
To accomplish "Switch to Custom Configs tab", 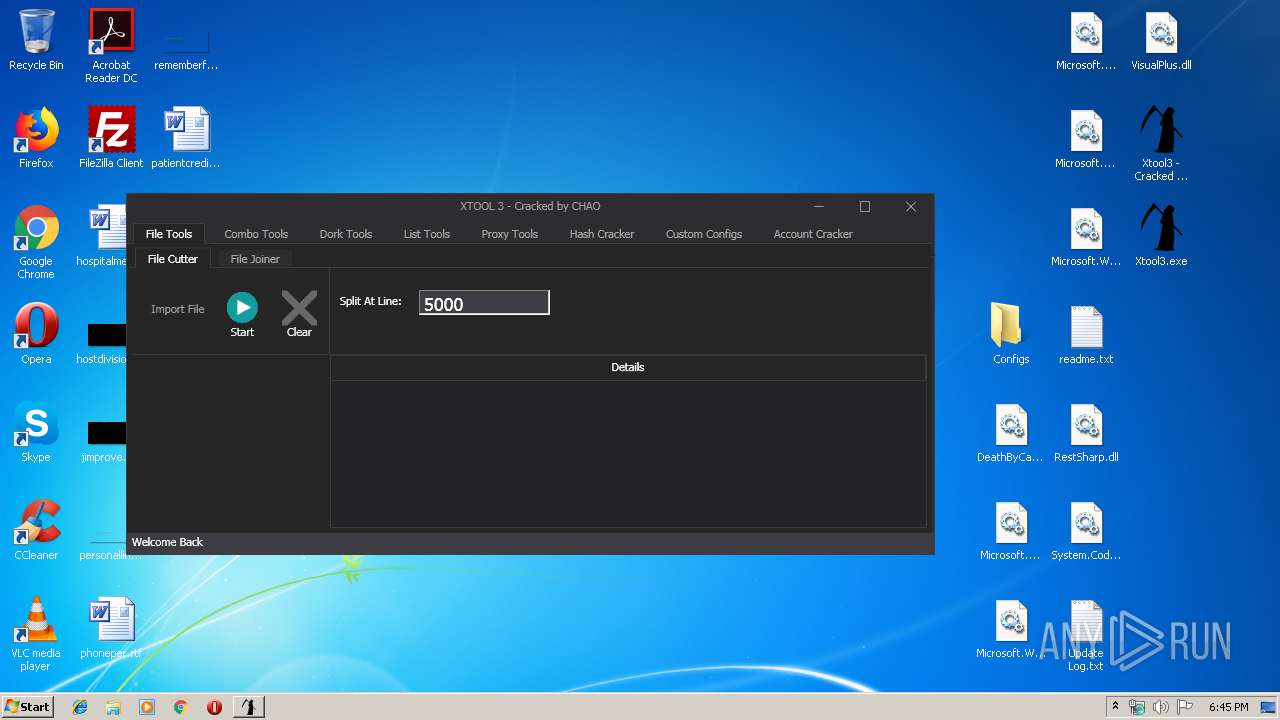I will pyautogui.click(x=704, y=234).
